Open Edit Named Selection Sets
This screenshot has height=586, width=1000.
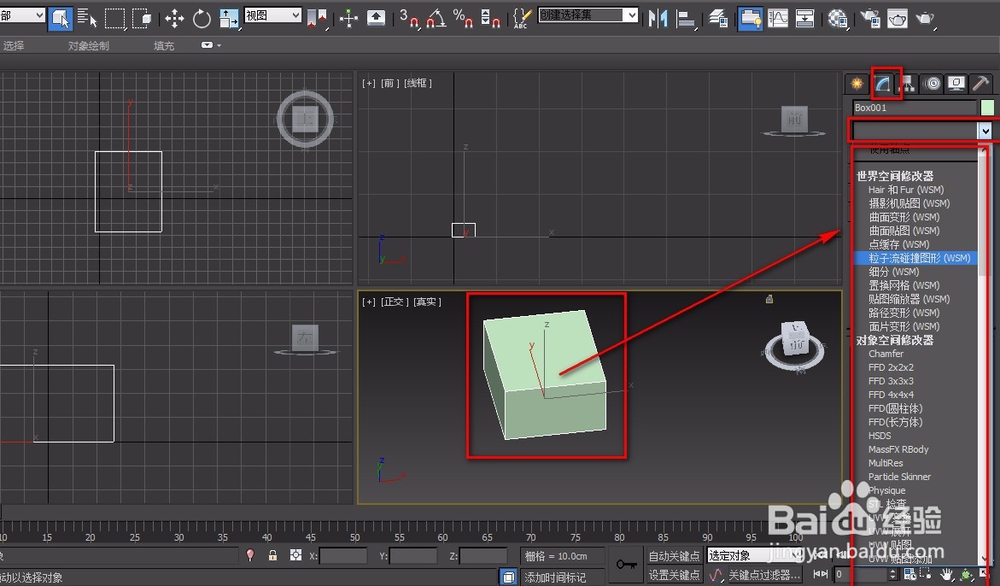point(522,18)
